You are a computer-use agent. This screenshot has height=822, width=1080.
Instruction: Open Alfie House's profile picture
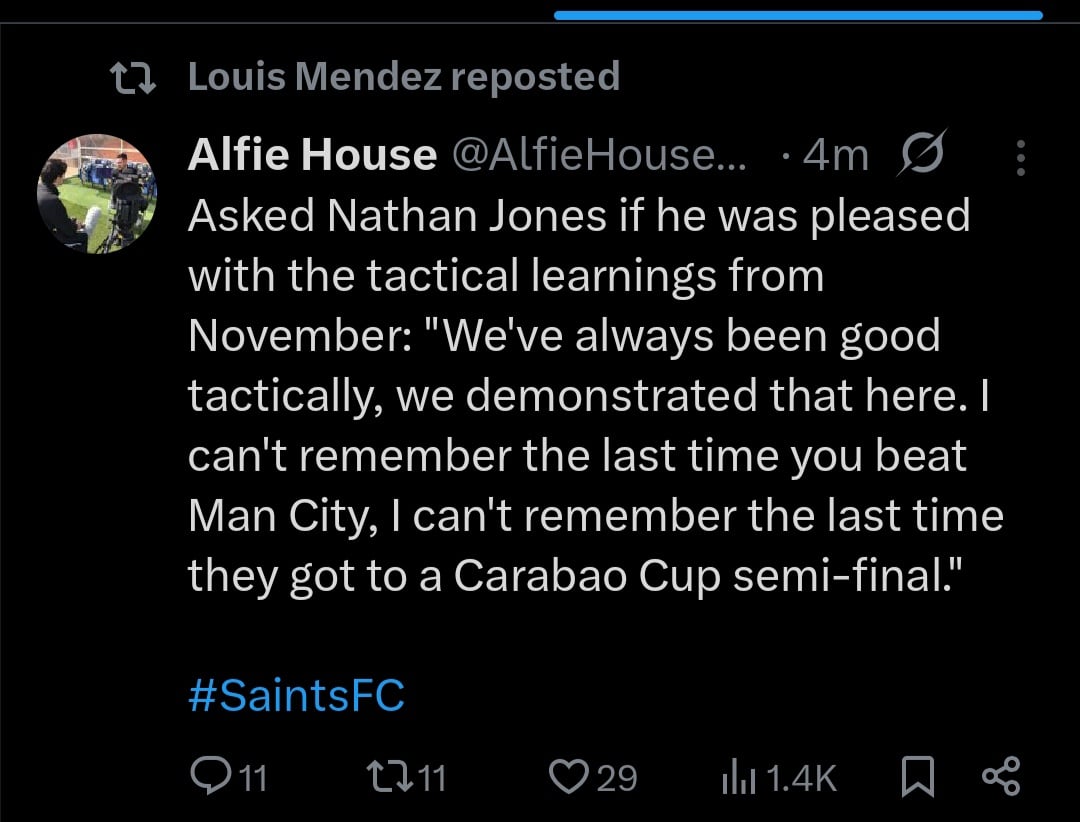point(97,193)
